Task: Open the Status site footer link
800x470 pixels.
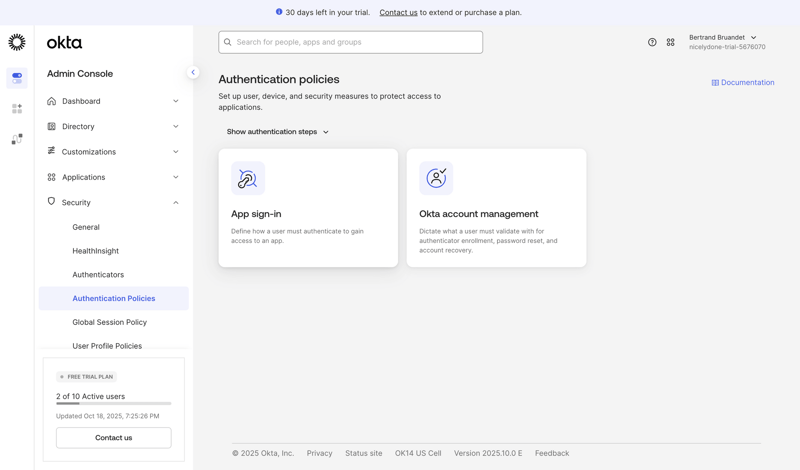Action: tap(364, 453)
